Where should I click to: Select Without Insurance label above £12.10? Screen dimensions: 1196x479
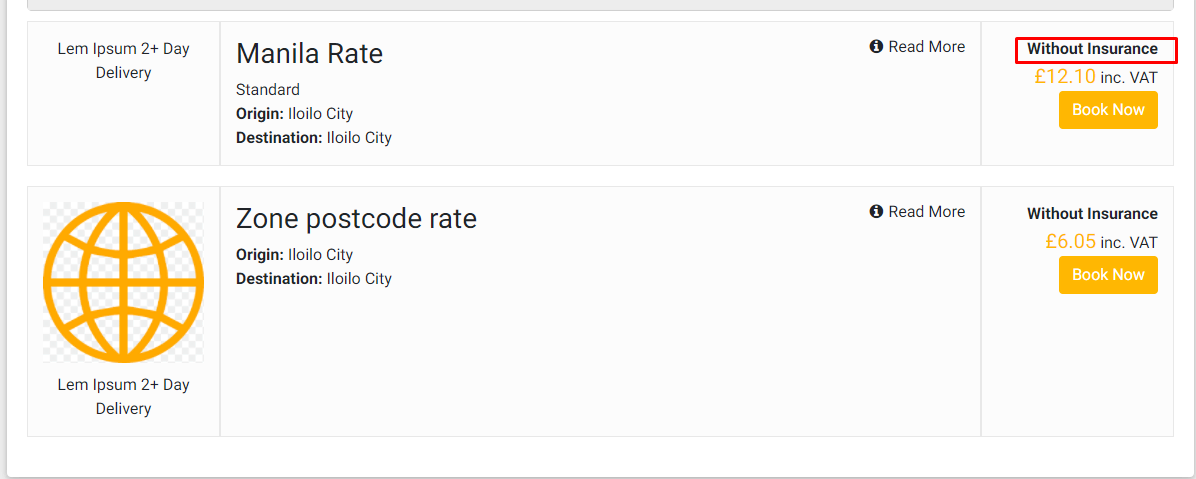point(1092,49)
